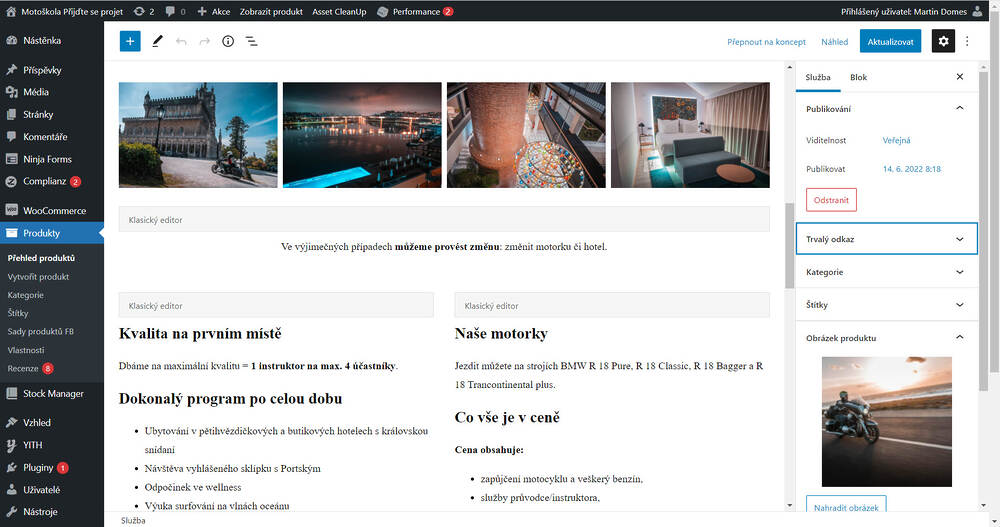Click the Služba breadcrumb in footer

tap(133, 521)
